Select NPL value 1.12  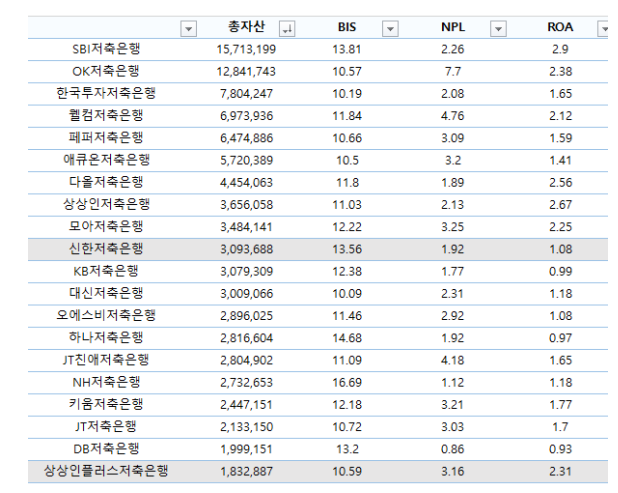[453, 382]
